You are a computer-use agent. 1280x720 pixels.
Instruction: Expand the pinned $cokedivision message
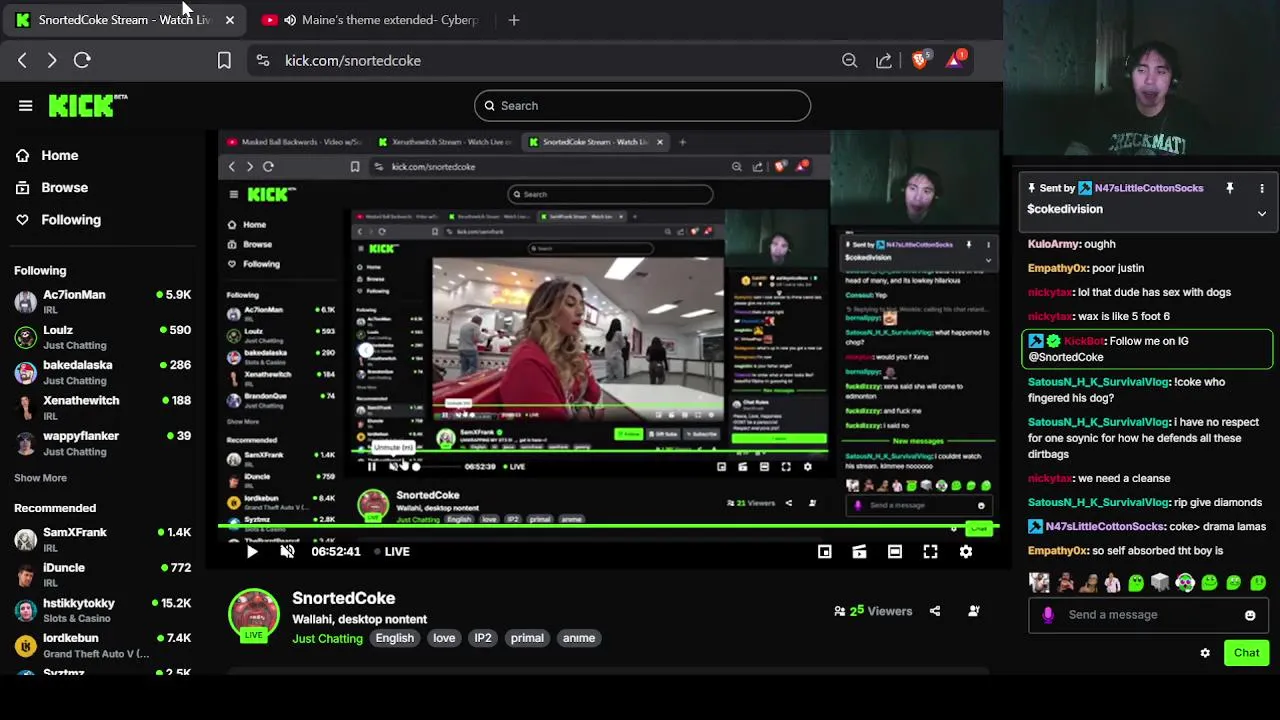1262,213
